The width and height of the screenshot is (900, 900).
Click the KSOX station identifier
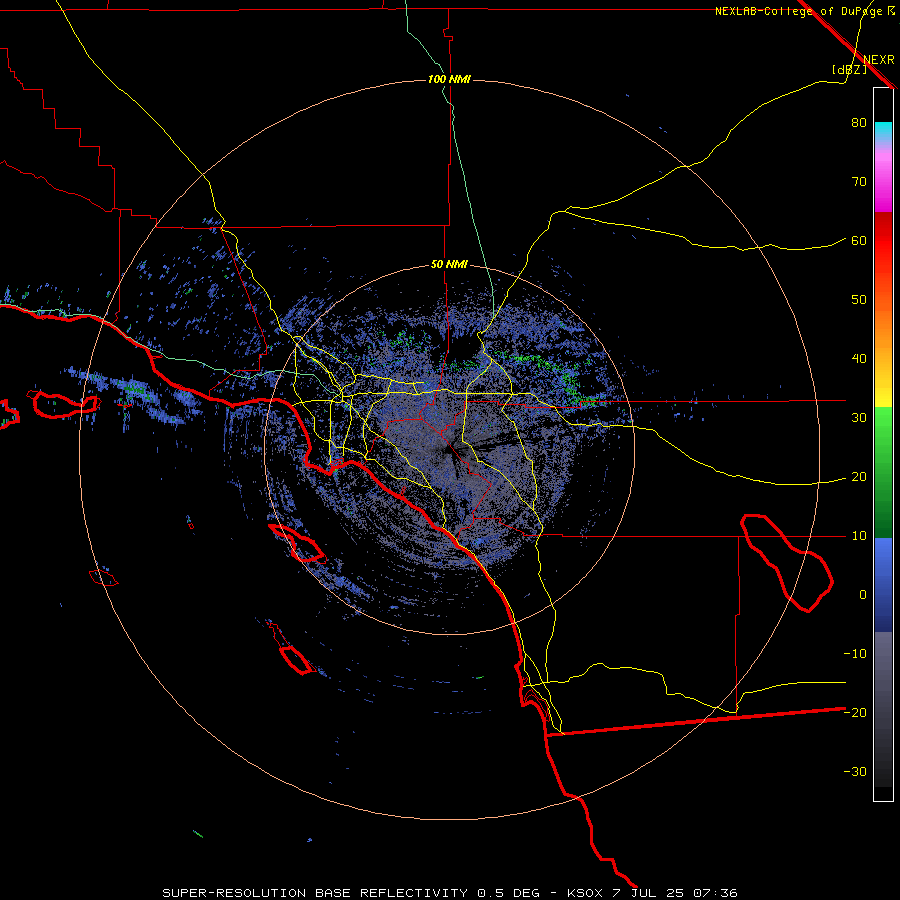[x=583, y=893]
